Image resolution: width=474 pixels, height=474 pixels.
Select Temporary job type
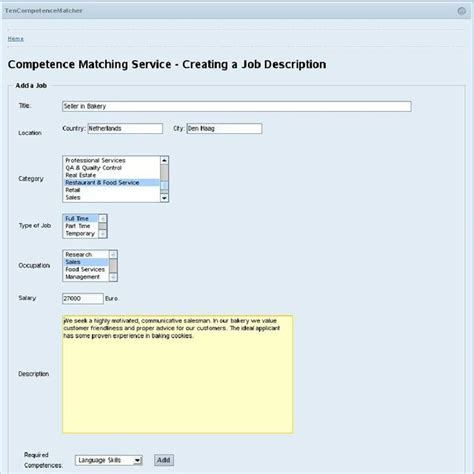[x=81, y=233]
